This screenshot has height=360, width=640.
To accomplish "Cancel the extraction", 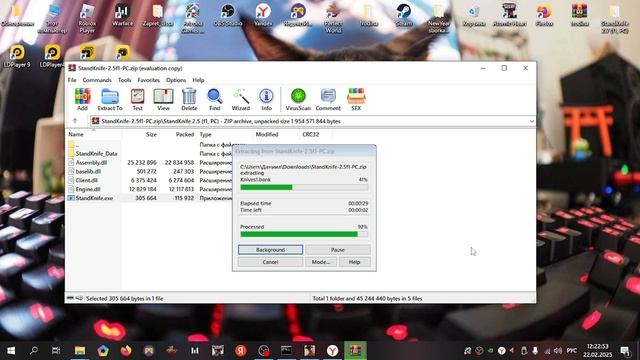I will 270,262.
